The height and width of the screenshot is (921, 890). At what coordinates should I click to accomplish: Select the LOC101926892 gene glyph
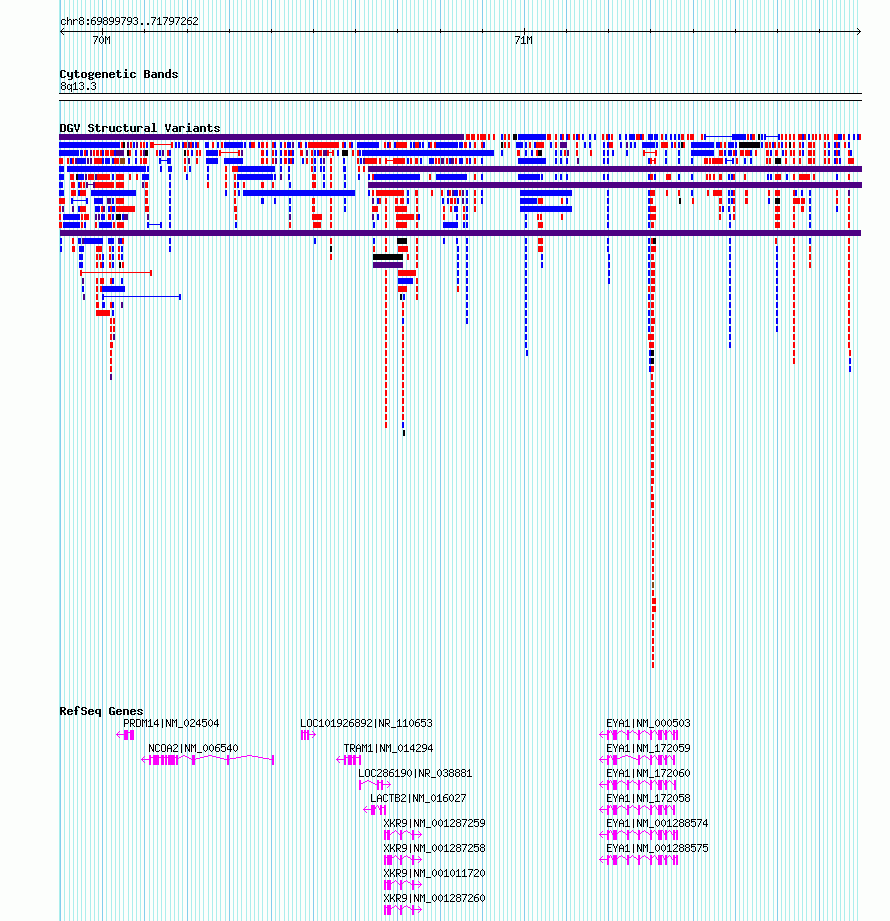(x=308, y=735)
